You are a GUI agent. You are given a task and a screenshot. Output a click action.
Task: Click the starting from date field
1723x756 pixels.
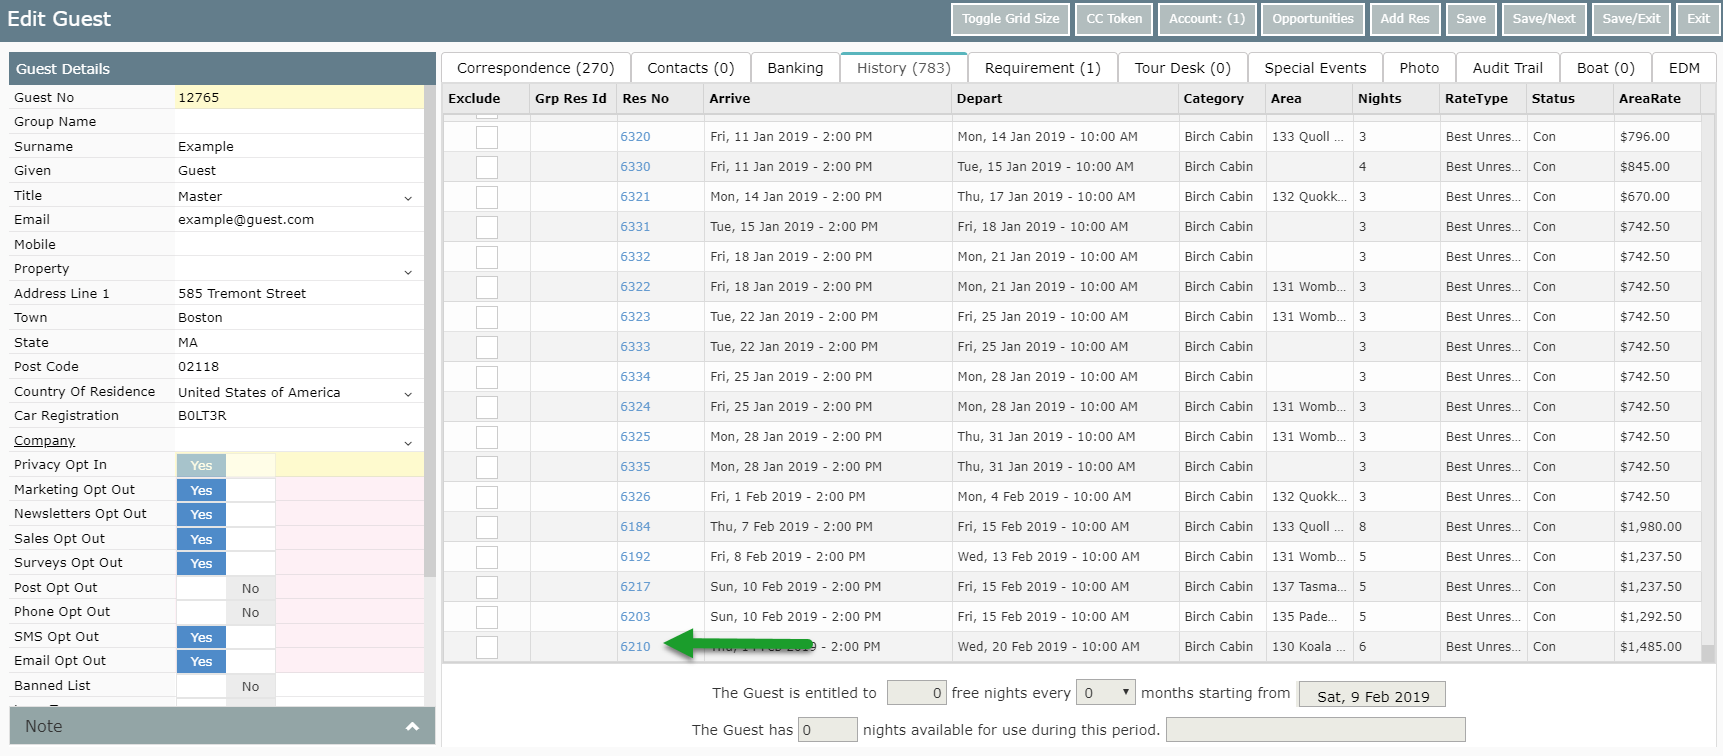[1372, 694]
